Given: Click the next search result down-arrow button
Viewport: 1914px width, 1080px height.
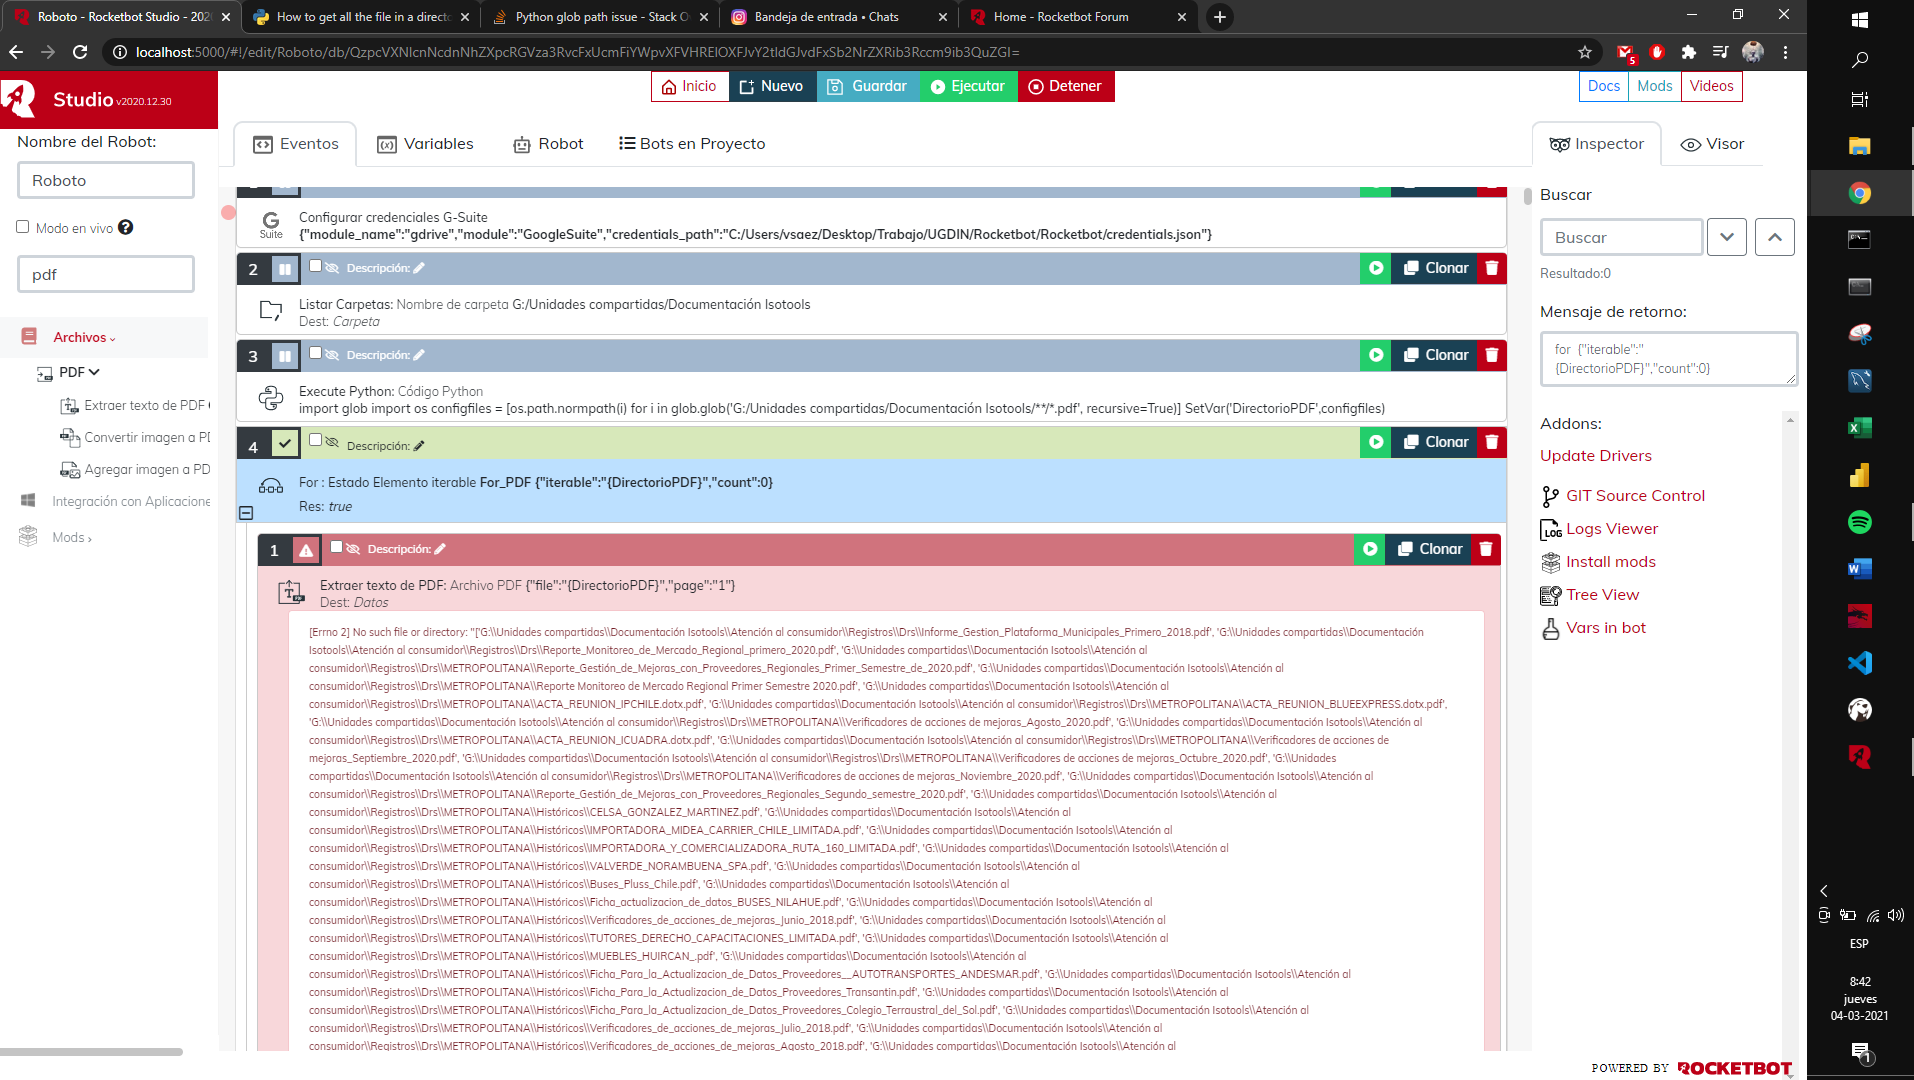Looking at the screenshot, I should [1726, 237].
